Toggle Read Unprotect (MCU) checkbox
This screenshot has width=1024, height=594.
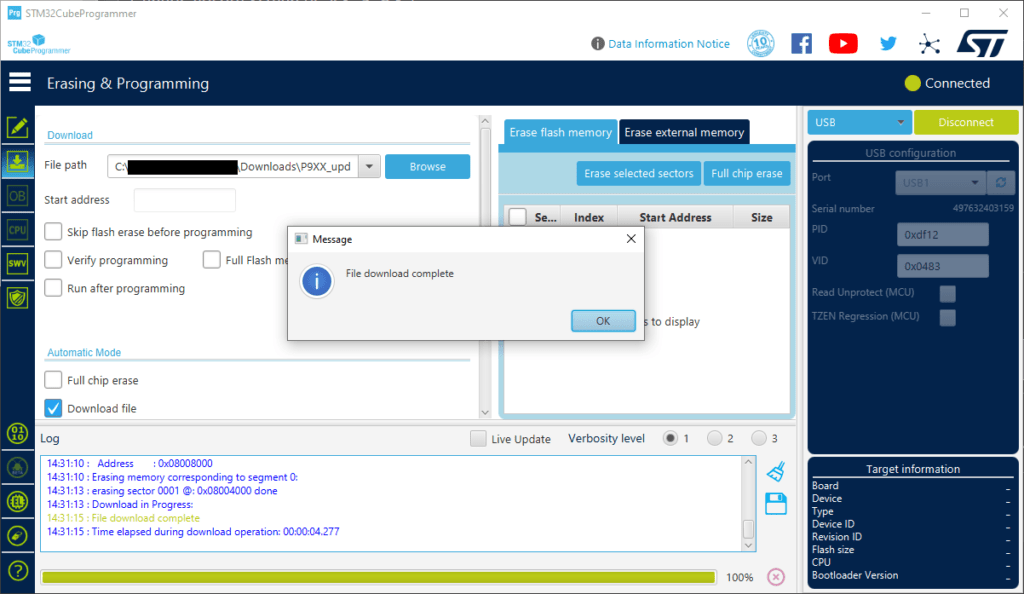click(x=948, y=293)
